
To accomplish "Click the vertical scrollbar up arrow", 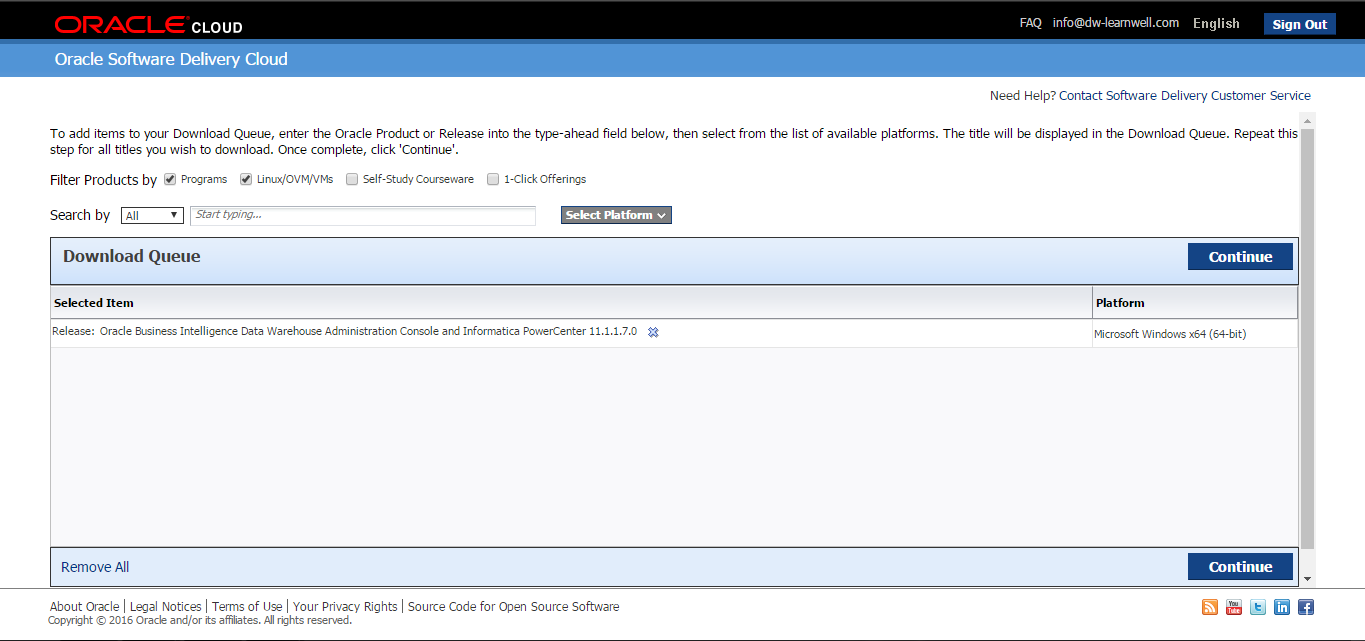I will 1308,121.
